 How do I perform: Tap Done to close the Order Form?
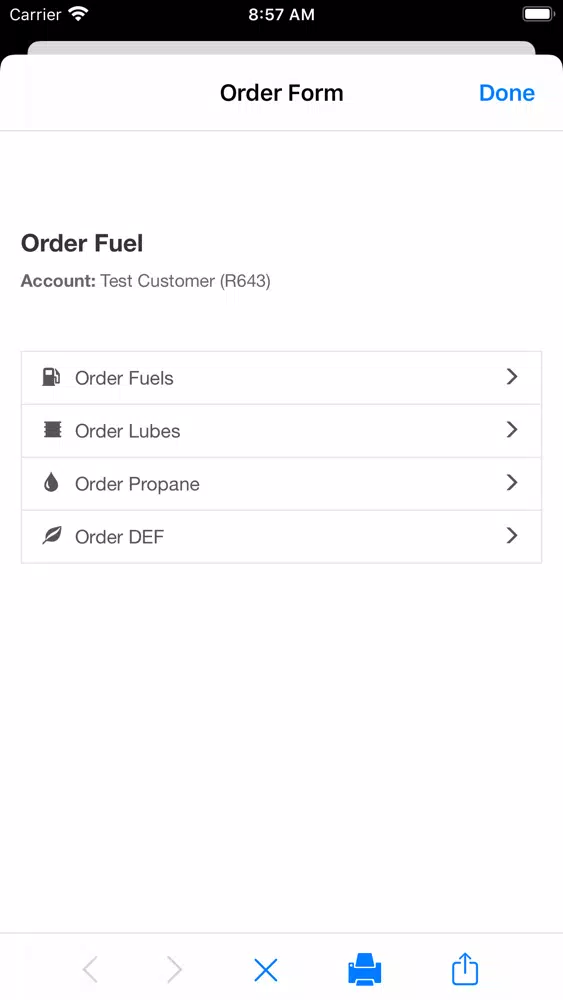coord(507,93)
